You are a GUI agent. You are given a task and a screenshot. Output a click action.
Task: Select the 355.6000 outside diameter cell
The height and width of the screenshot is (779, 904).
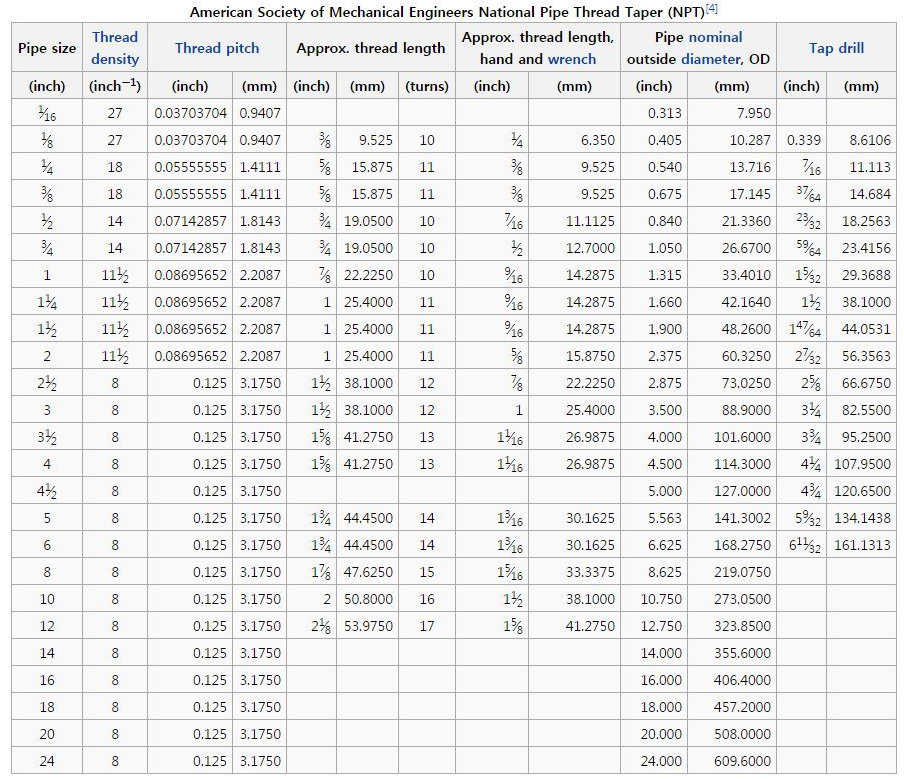tap(732, 653)
